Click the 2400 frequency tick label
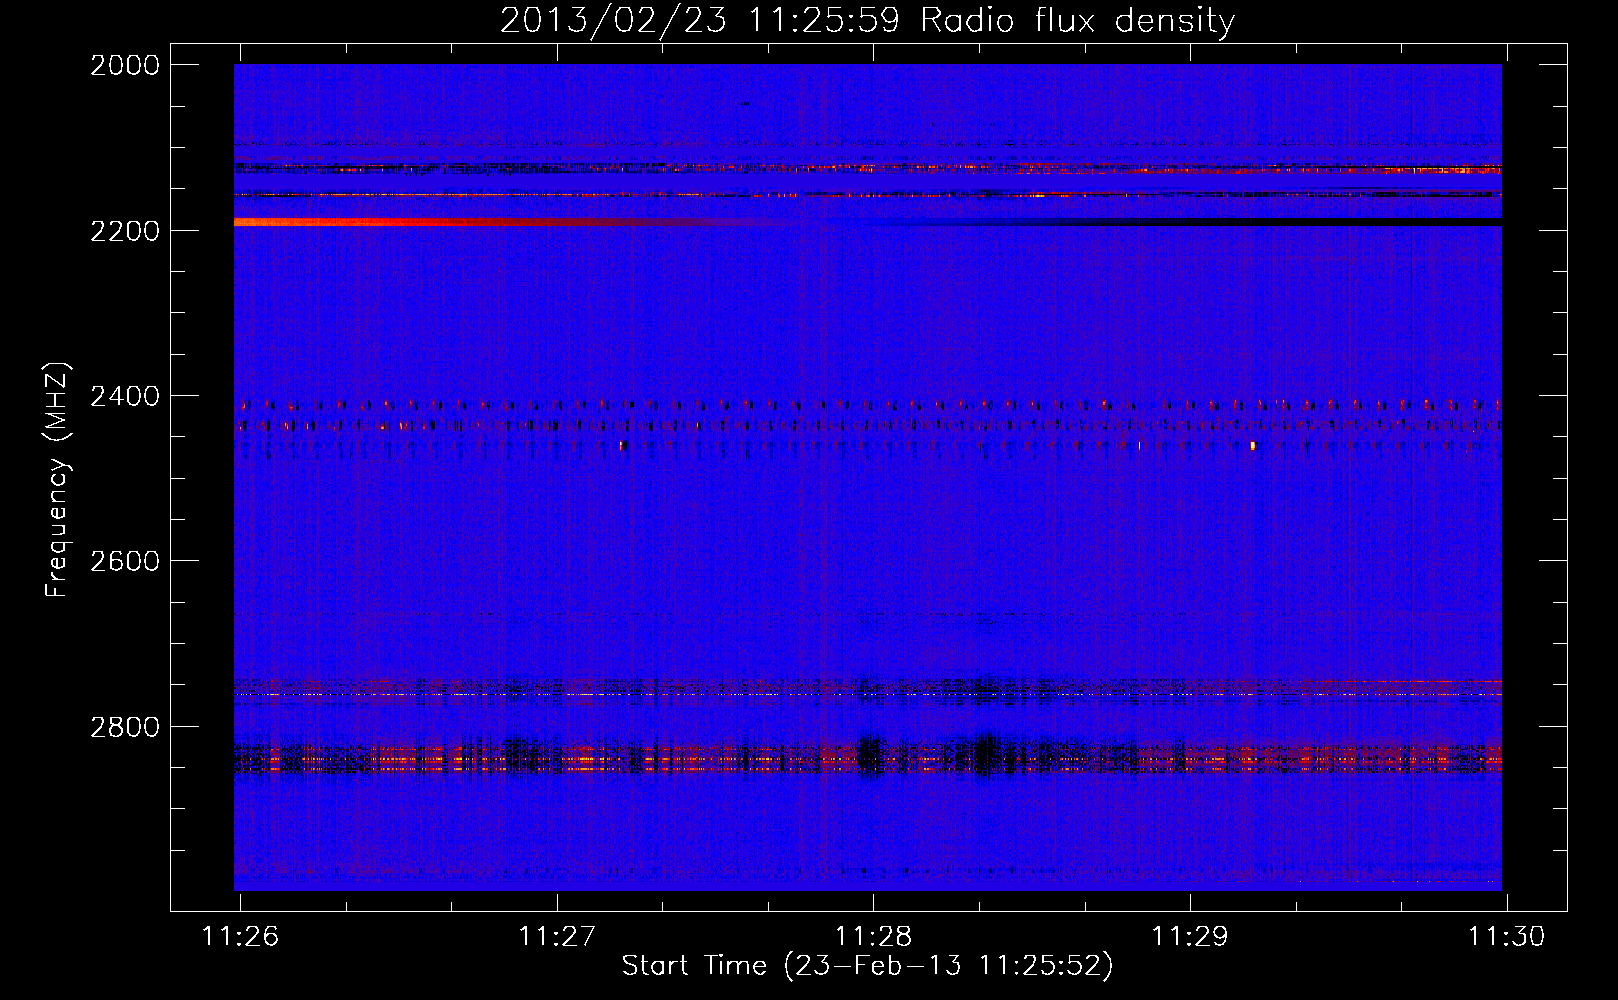Image resolution: width=1618 pixels, height=1000 pixels. [125, 396]
